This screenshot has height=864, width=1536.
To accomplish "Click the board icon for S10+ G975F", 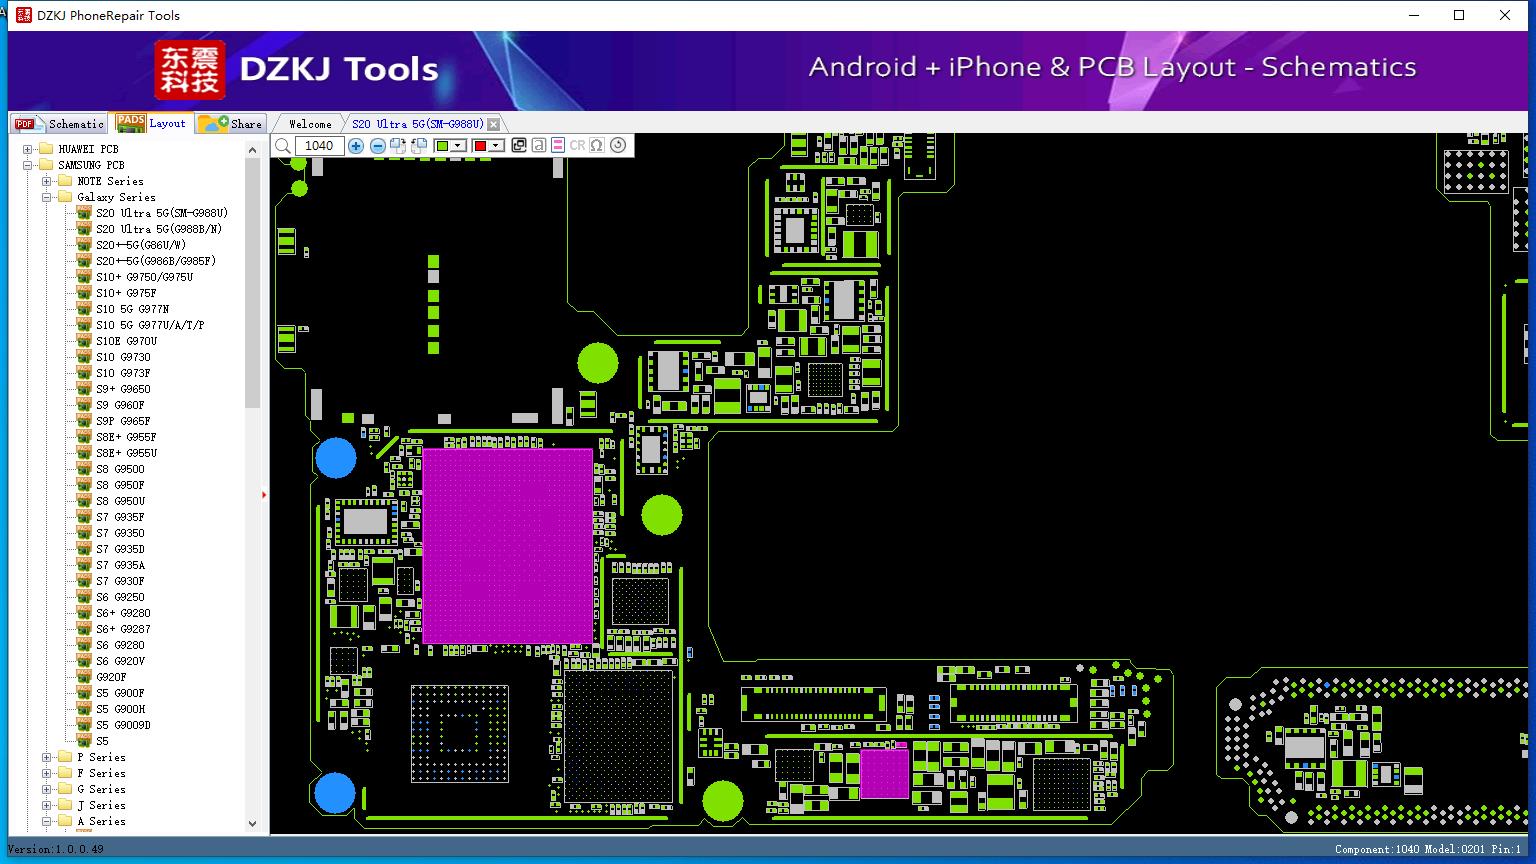I will (84, 293).
